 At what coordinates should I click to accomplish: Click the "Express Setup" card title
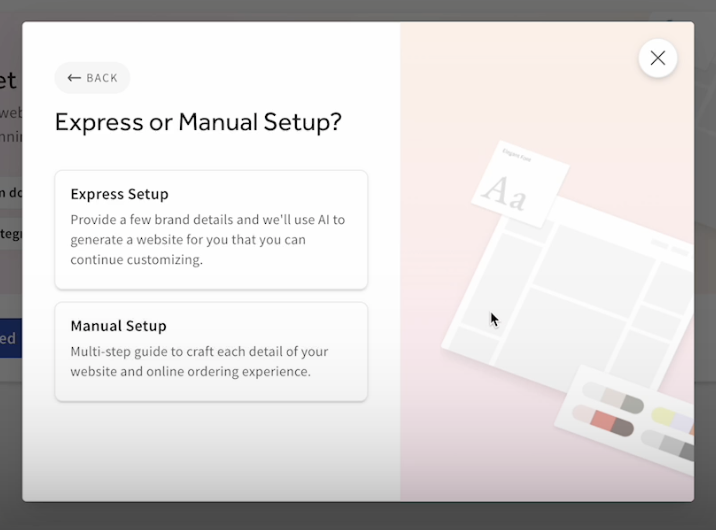(x=119, y=194)
